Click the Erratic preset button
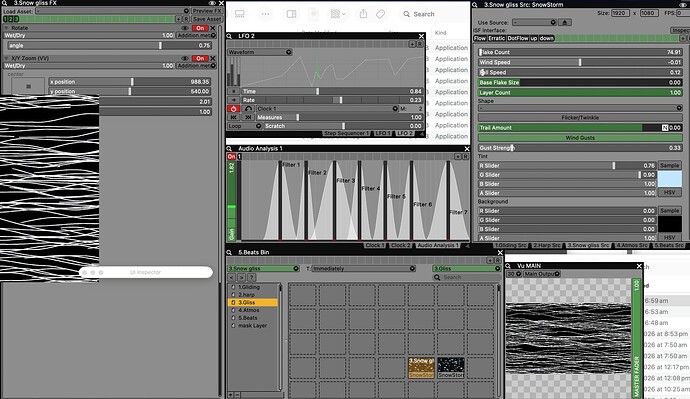This screenshot has height=399, width=690. pos(496,39)
